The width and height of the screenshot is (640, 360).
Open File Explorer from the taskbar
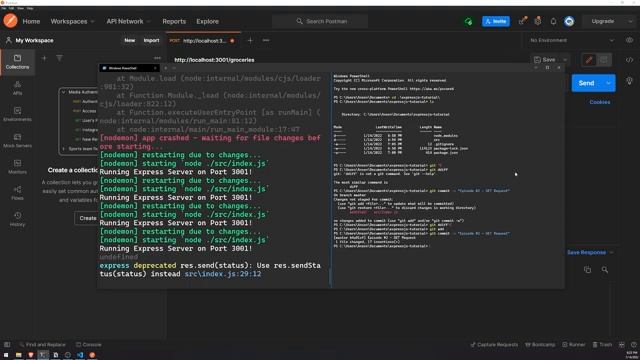(18, 355)
